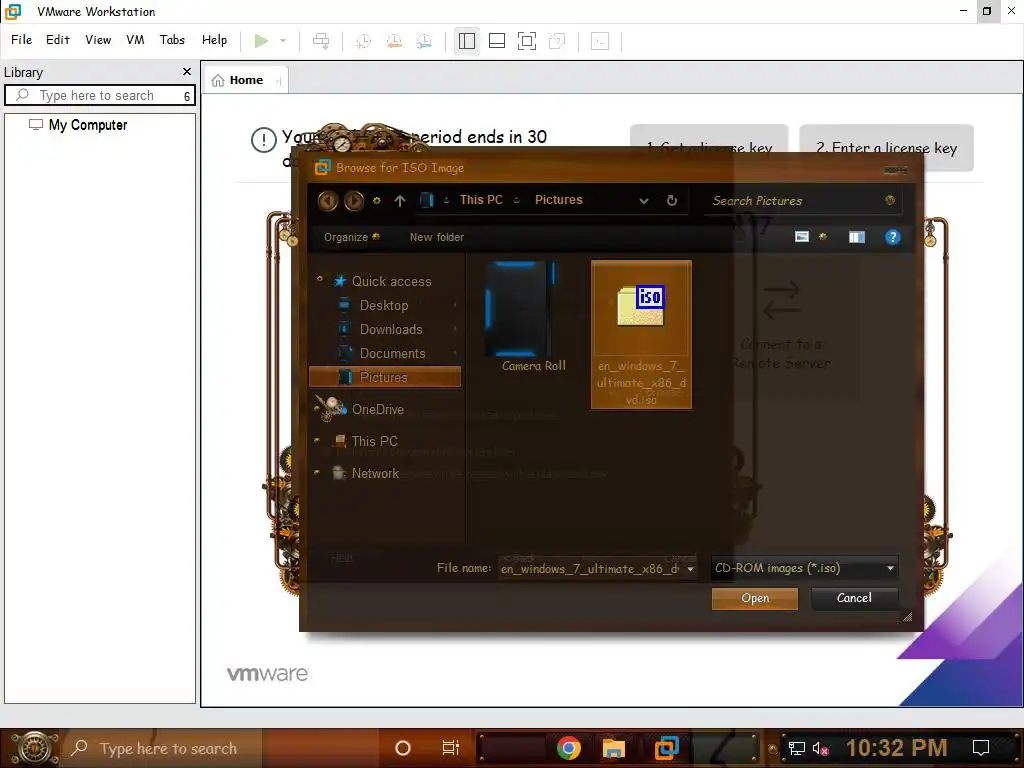Launch Chrome from the taskbar
This screenshot has height=768, width=1024.
tap(568, 748)
